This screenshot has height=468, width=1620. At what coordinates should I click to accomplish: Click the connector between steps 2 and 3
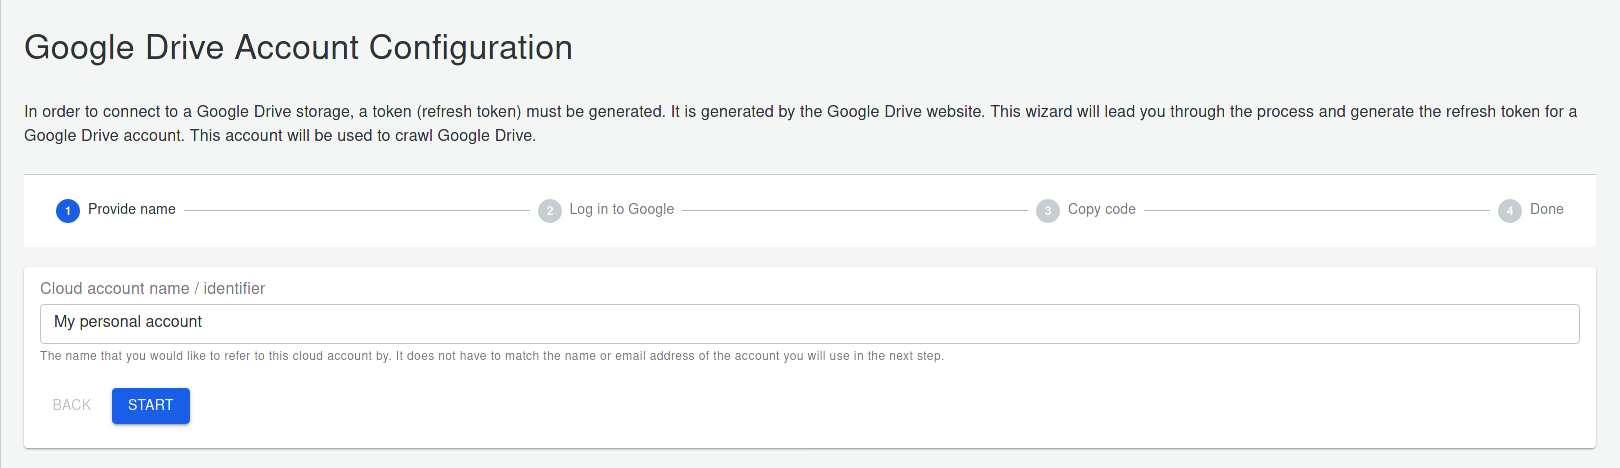(854, 211)
